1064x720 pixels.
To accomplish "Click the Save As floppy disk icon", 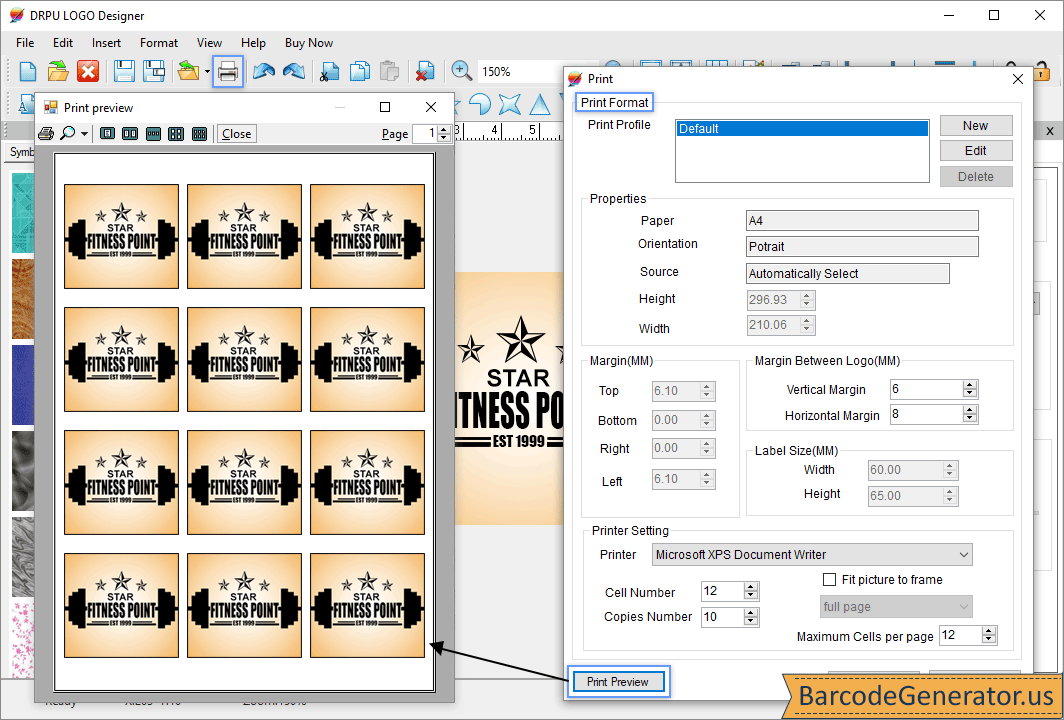I will tap(154, 71).
